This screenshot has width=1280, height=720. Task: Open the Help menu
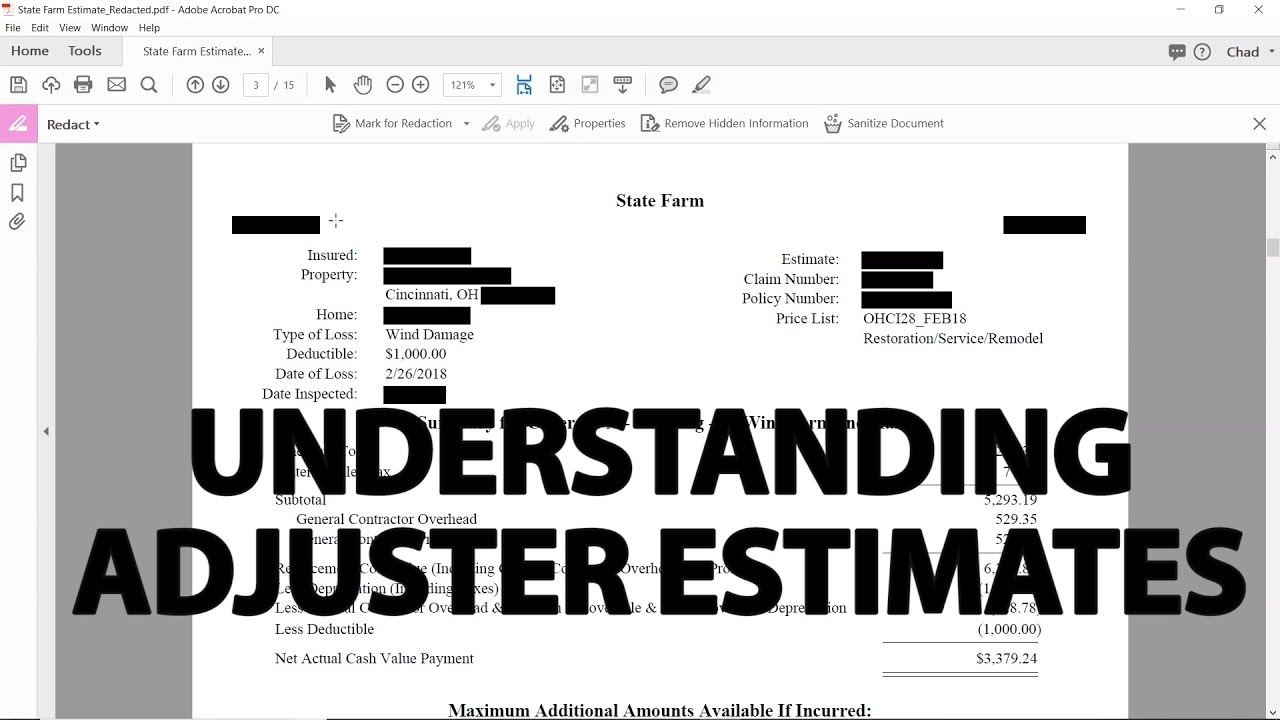pyautogui.click(x=149, y=28)
